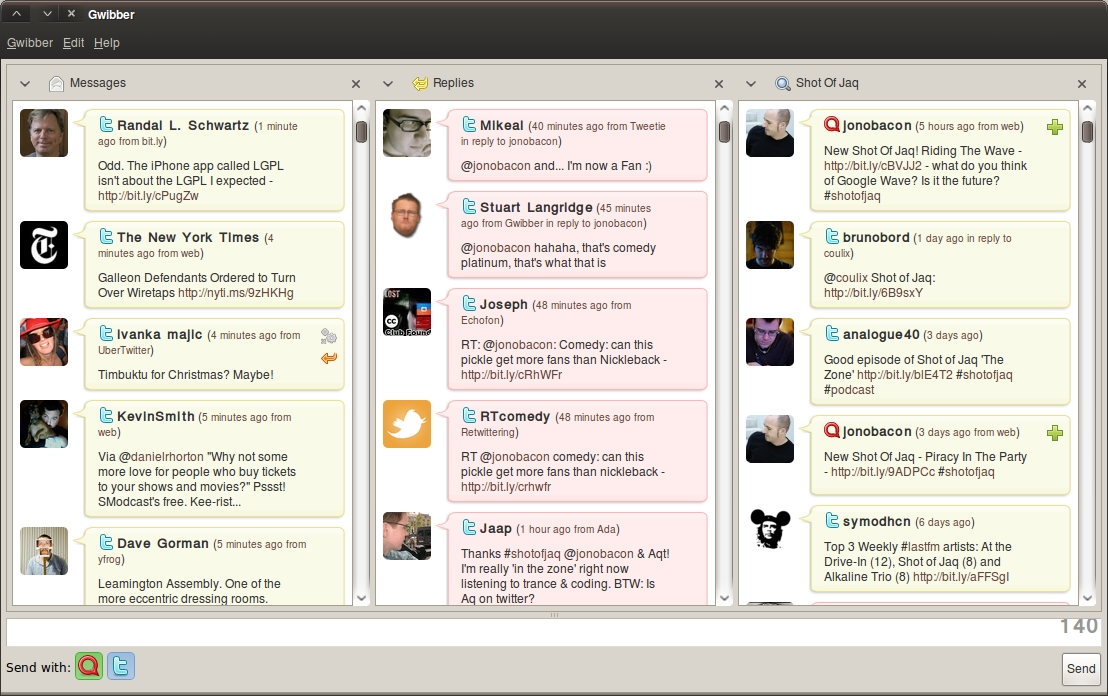The width and height of the screenshot is (1108, 696).
Task: Click the title bar up arrow button
Action: [x=16, y=13]
